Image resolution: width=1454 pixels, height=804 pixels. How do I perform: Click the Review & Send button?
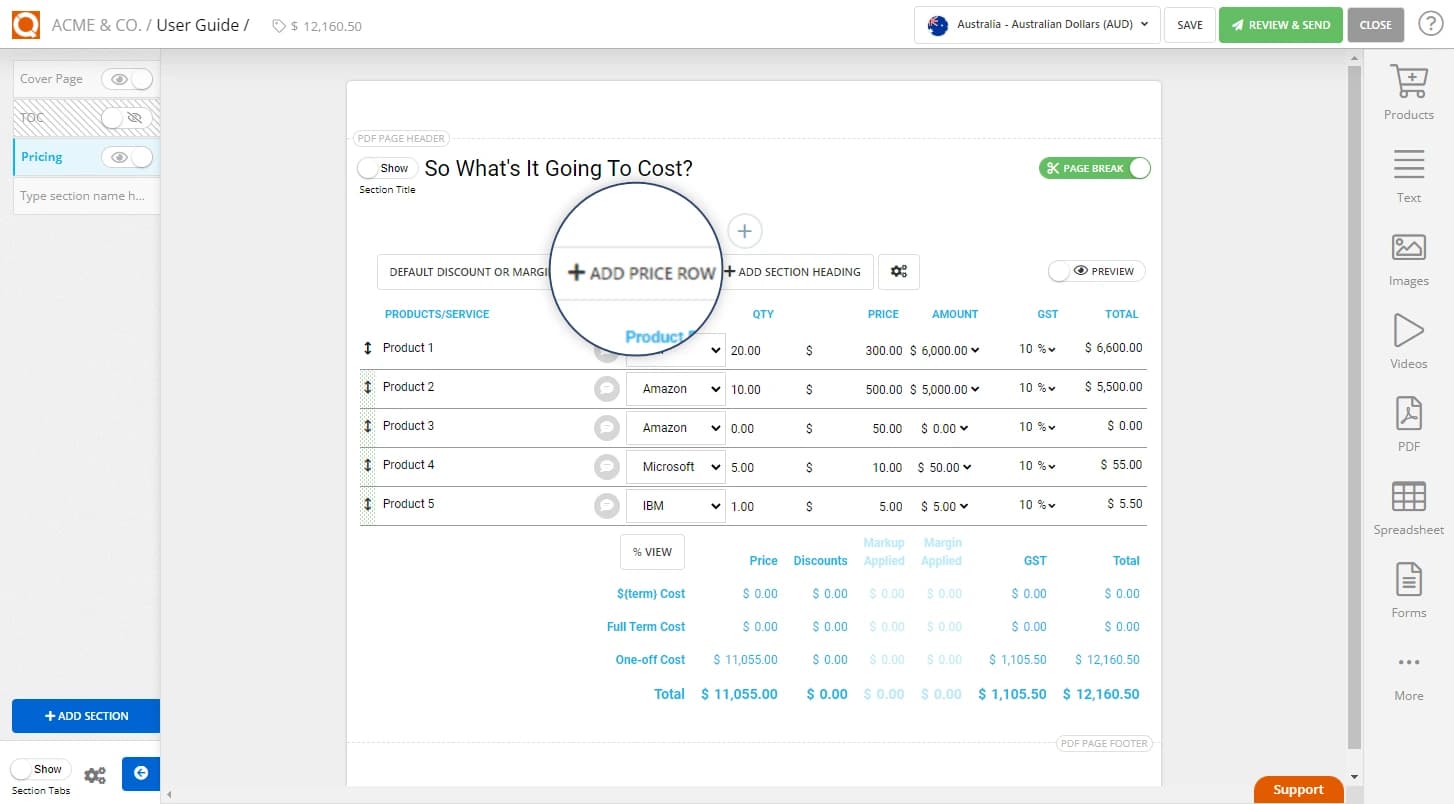click(1281, 25)
